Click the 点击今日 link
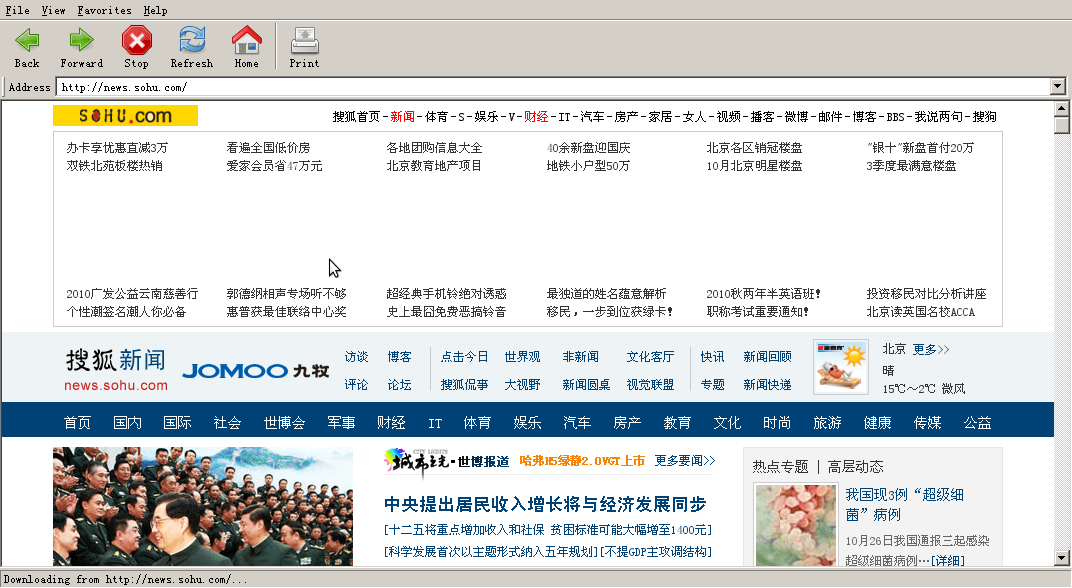The height and width of the screenshot is (588, 1072). (464, 357)
